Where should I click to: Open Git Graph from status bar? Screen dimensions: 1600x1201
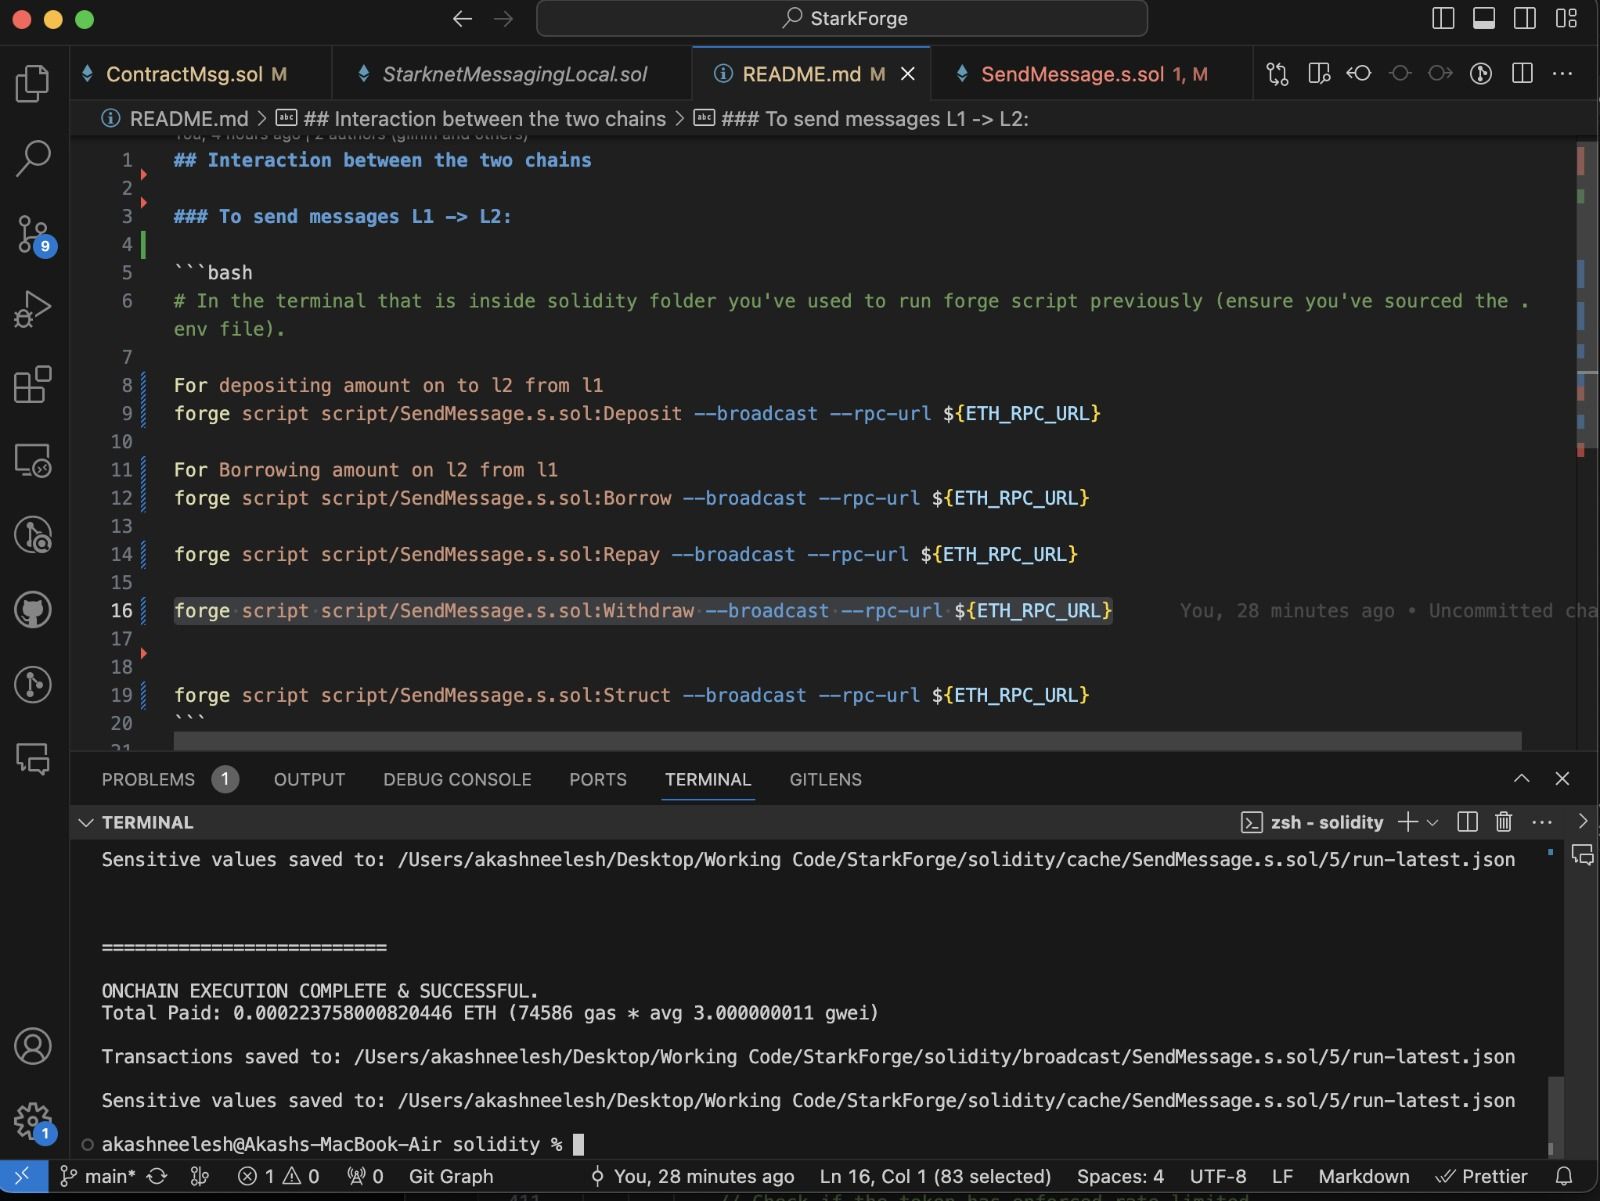pos(451,1176)
